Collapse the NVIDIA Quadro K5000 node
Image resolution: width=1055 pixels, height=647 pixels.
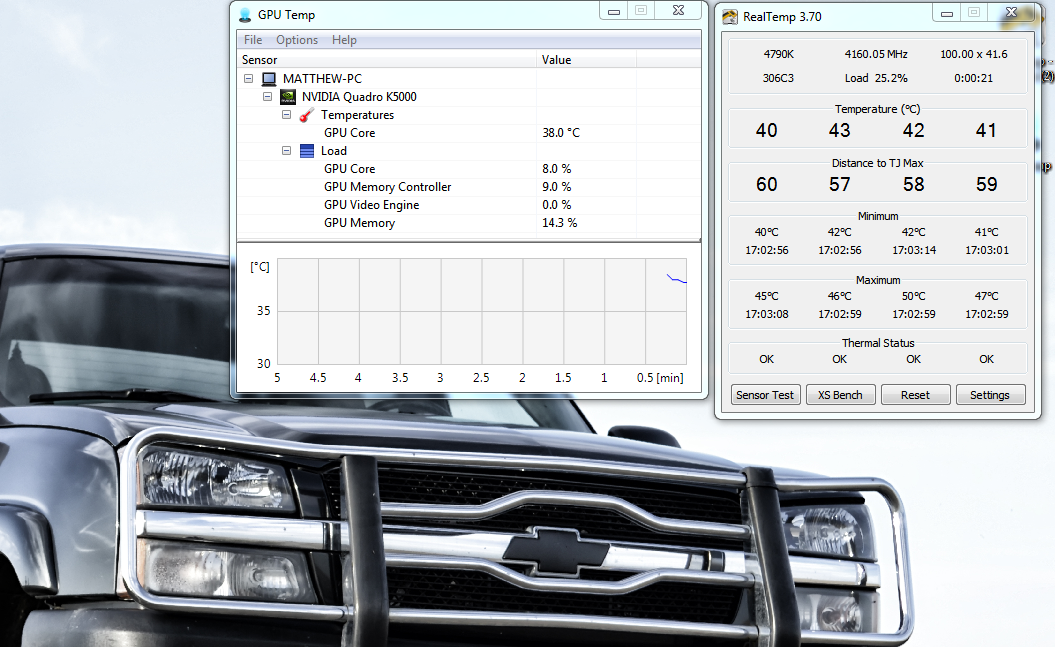coord(267,97)
